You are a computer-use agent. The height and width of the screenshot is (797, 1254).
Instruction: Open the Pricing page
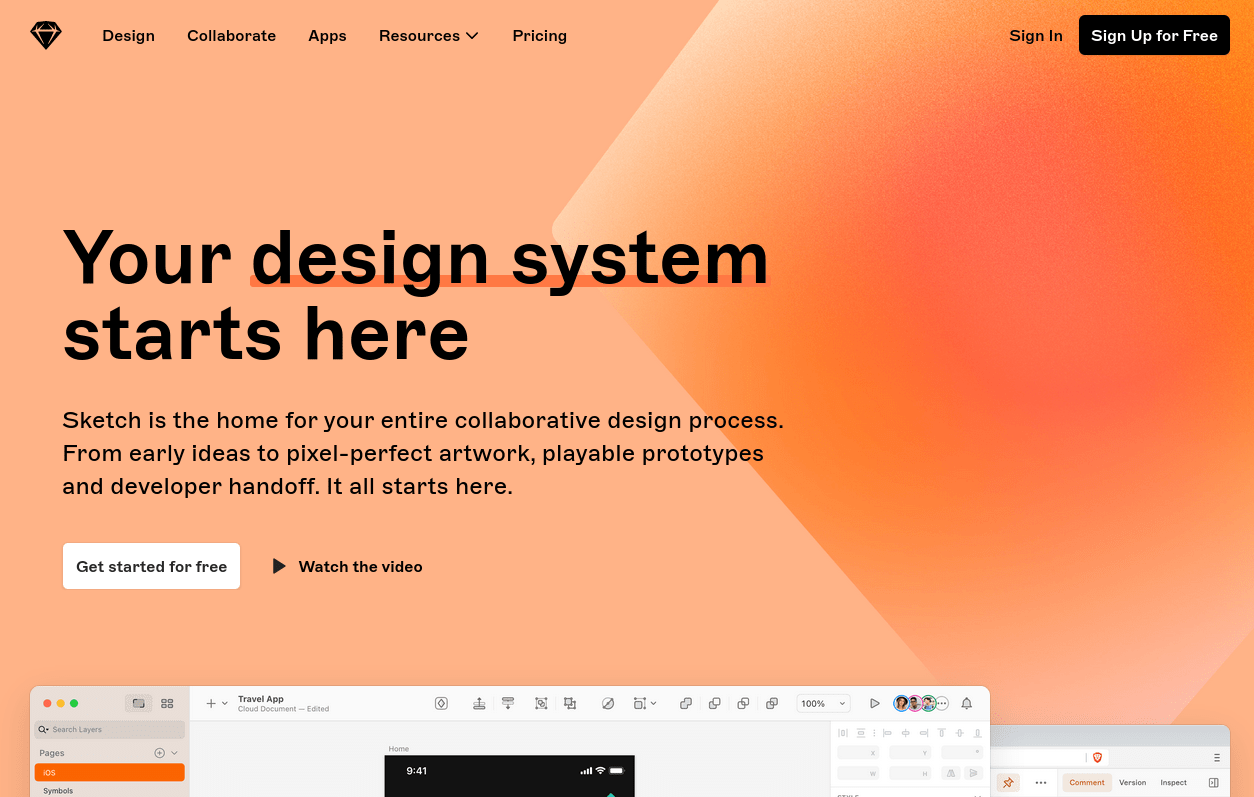[x=539, y=36]
